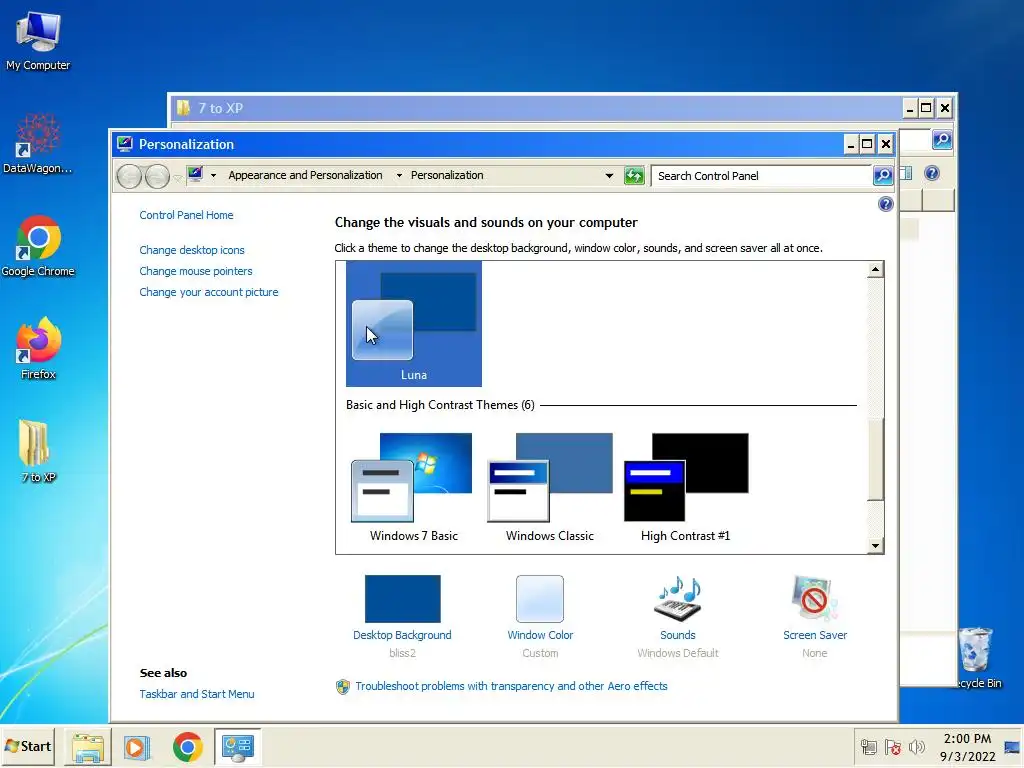Viewport: 1024px width, 768px height.
Task: Open the Change mouse pointers link
Action: coord(195,271)
